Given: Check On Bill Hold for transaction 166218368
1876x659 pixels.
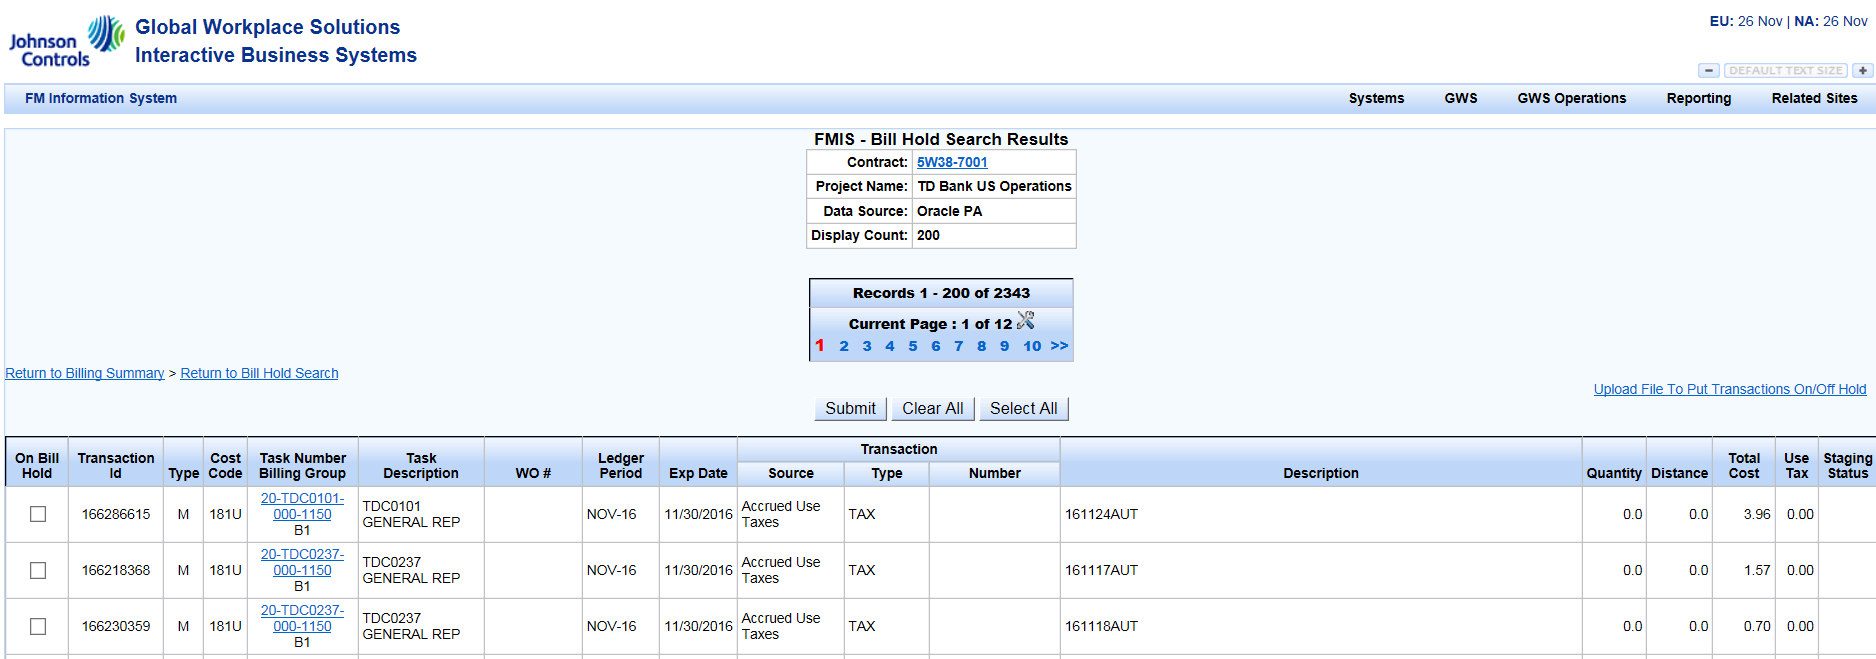Looking at the screenshot, I should click(38, 570).
